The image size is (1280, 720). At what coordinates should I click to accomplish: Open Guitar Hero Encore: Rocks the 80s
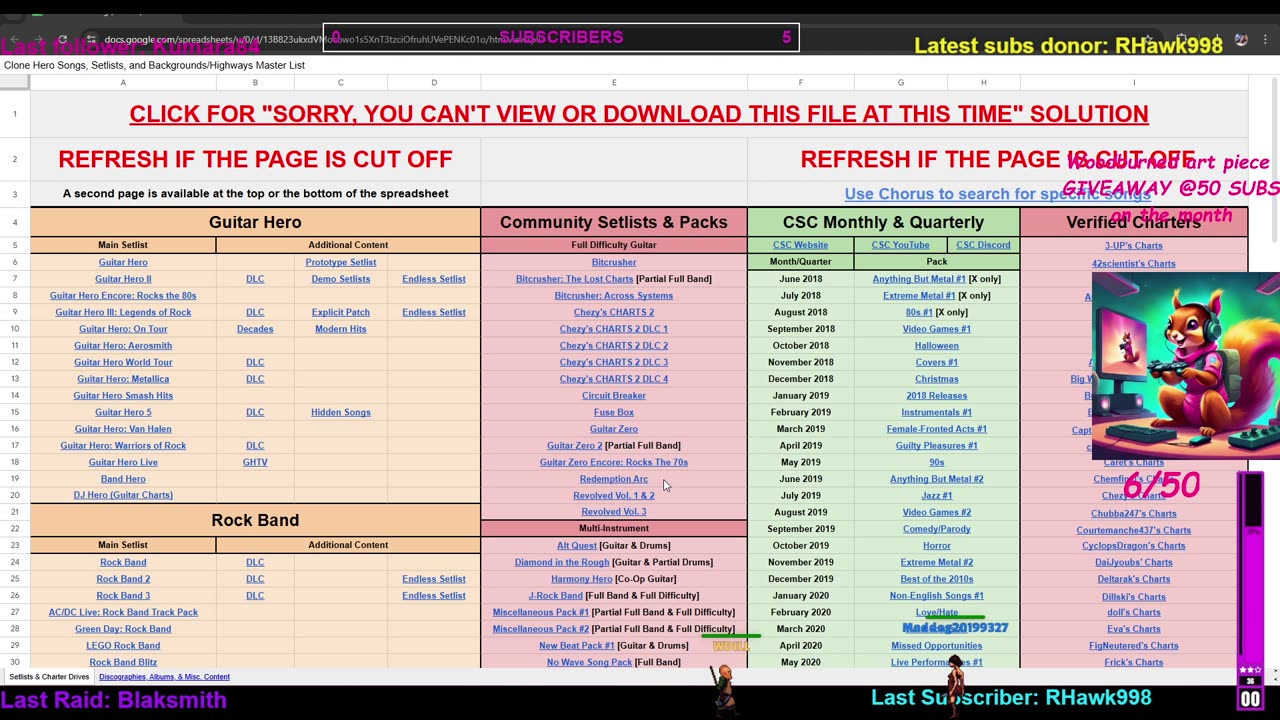tap(123, 296)
